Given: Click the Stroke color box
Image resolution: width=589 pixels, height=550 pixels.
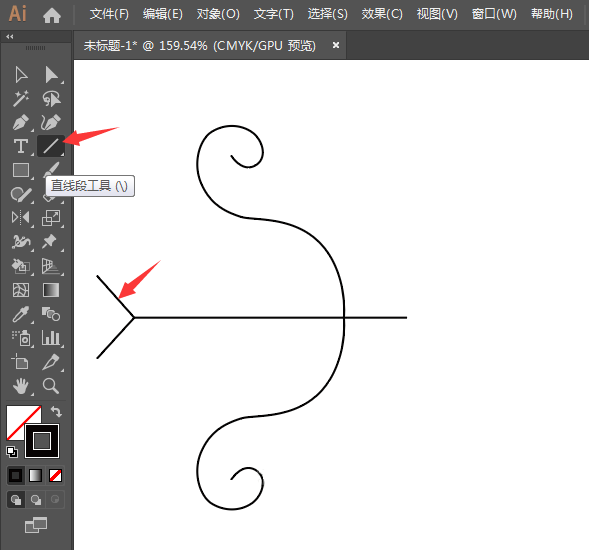Looking at the screenshot, I should [x=42, y=441].
